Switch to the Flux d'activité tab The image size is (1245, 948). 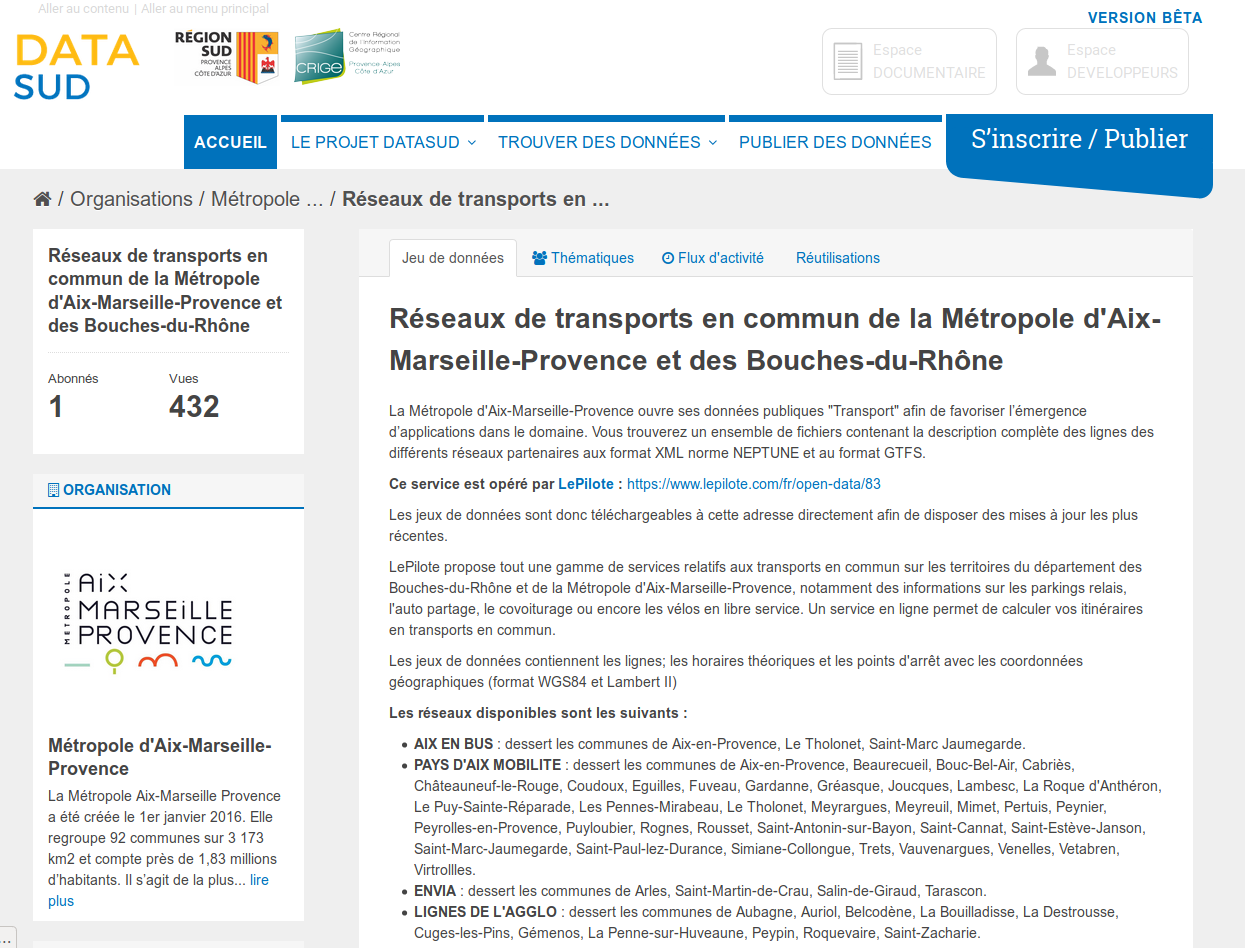(x=713, y=258)
